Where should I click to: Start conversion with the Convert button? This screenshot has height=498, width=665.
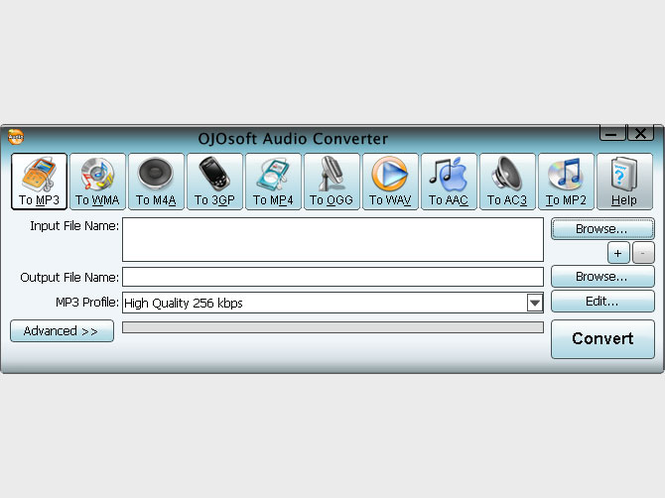602,339
